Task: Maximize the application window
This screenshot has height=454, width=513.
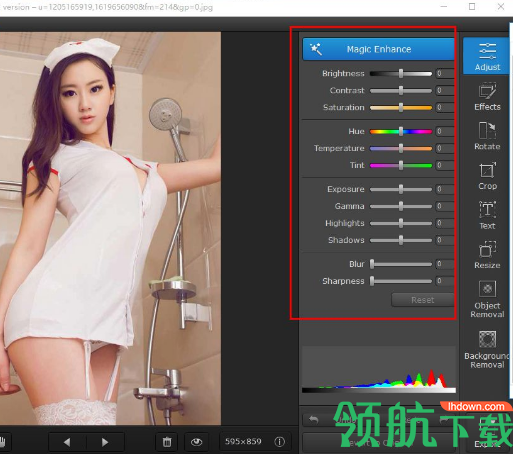Action: [x=472, y=6]
